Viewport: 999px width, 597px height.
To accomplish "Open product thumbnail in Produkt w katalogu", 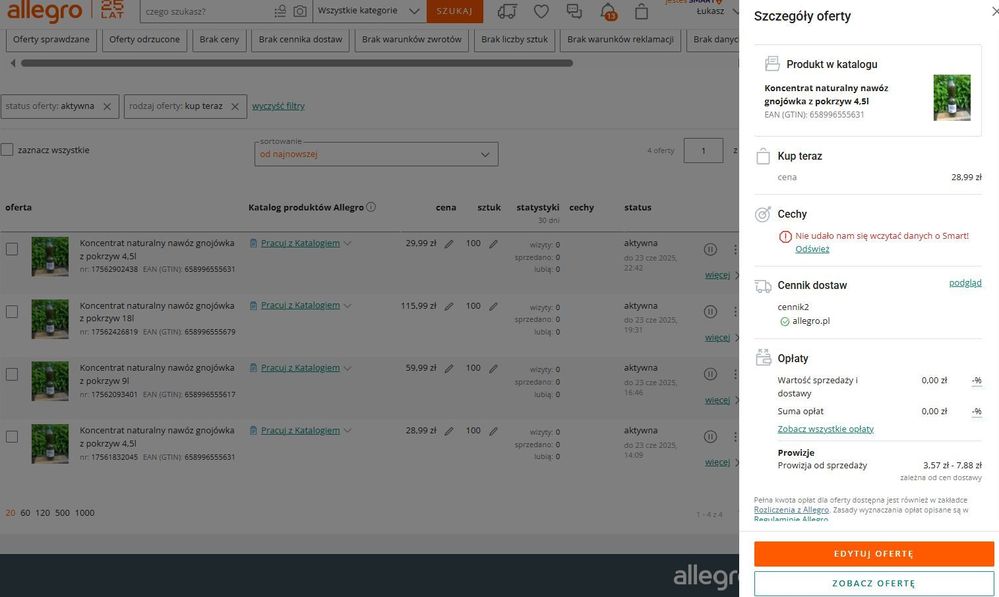I will coord(952,97).
